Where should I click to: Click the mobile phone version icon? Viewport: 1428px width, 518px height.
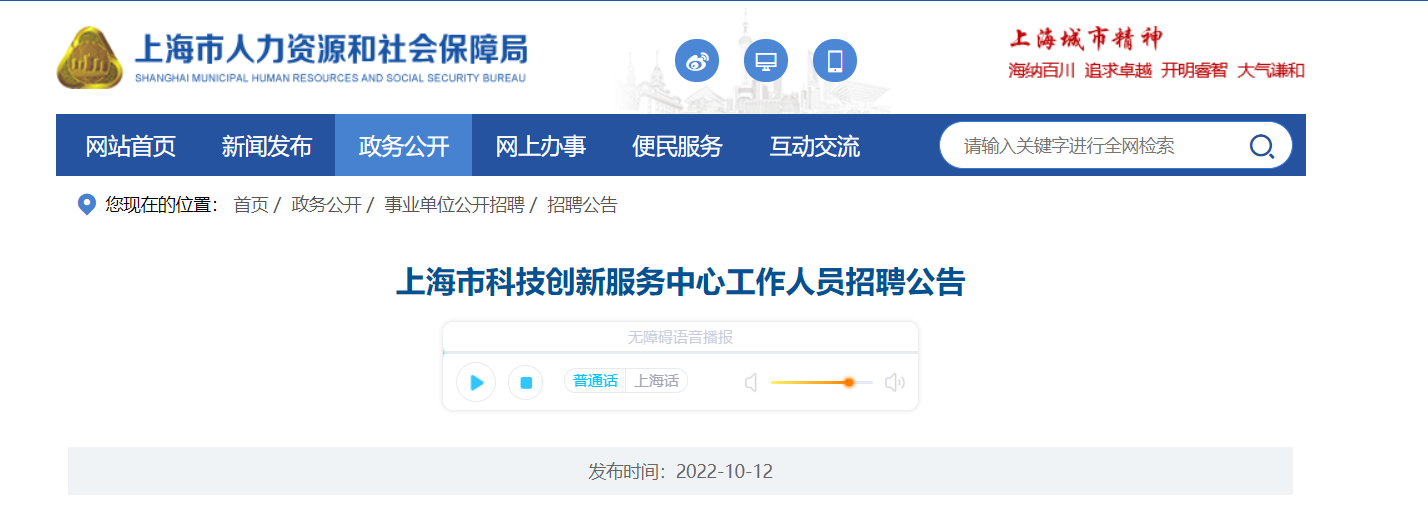click(x=835, y=61)
